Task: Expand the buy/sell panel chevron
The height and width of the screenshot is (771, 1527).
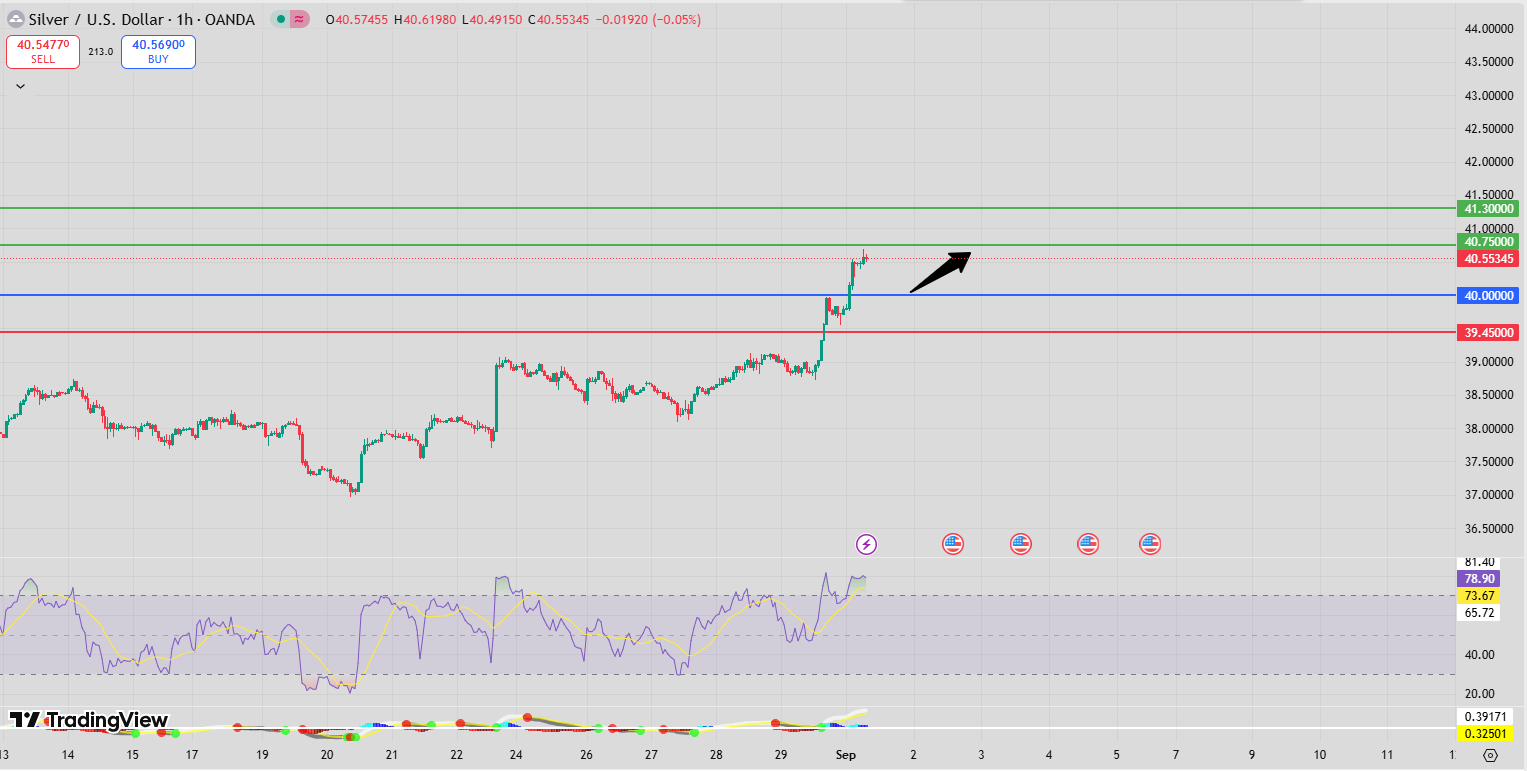Action: [19, 85]
